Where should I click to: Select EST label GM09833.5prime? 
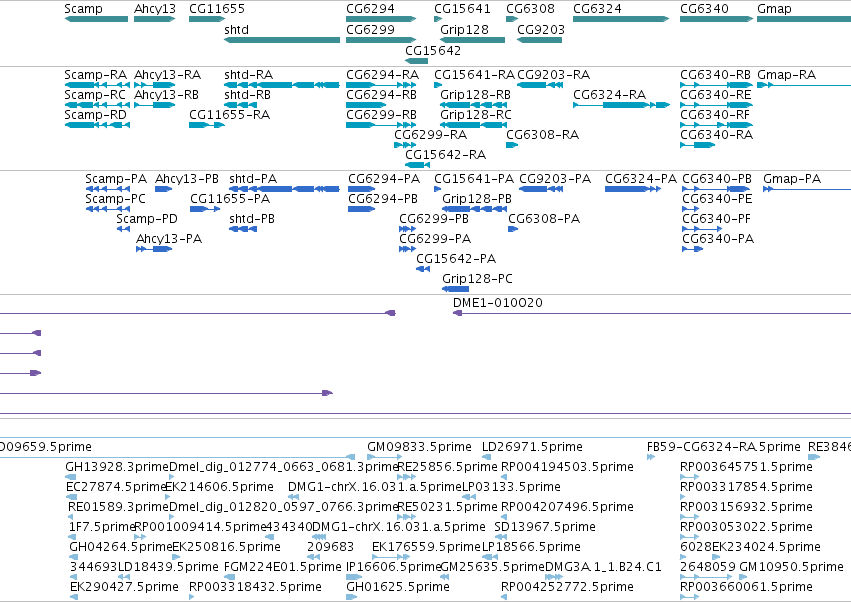coord(419,447)
